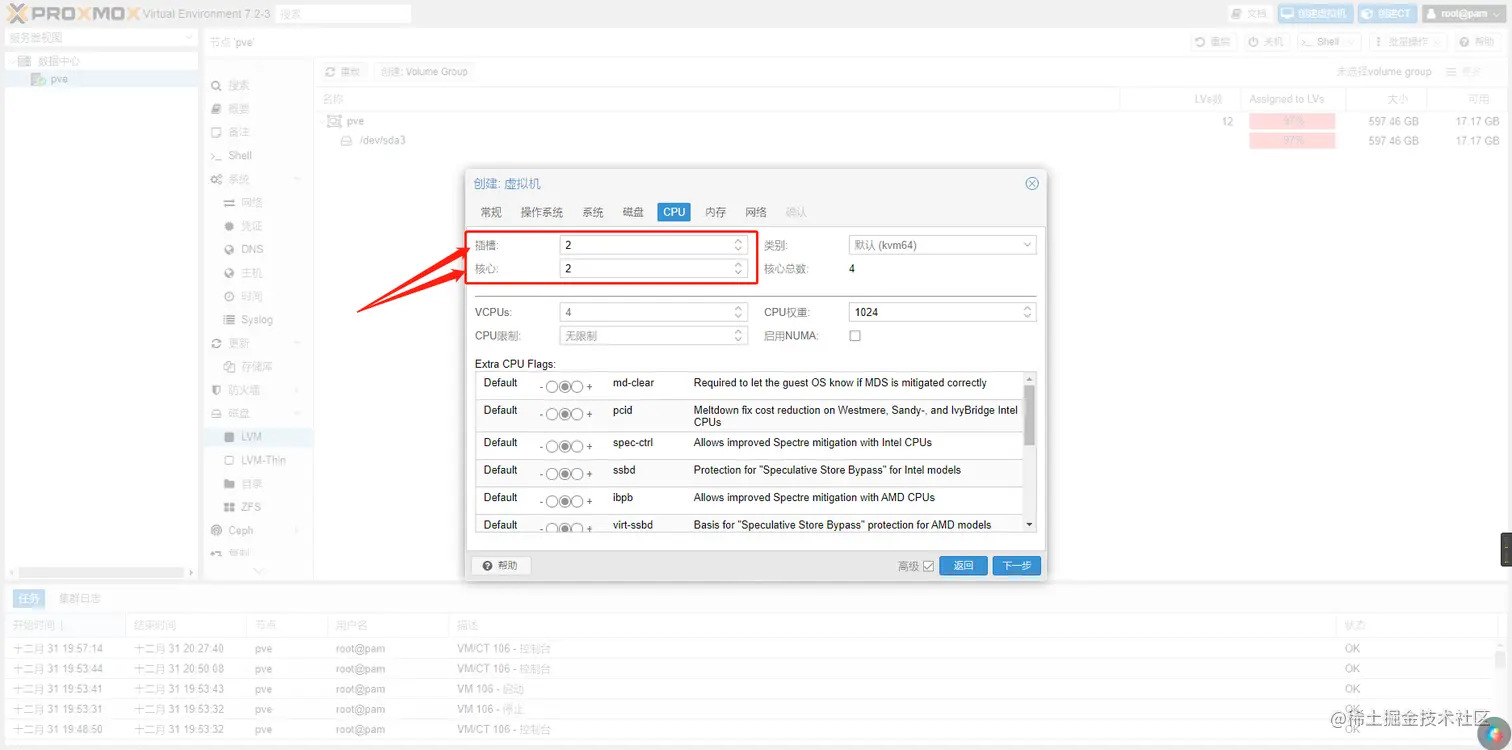Open the 备注 notes page
This screenshot has height=750, width=1512.
point(238,132)
